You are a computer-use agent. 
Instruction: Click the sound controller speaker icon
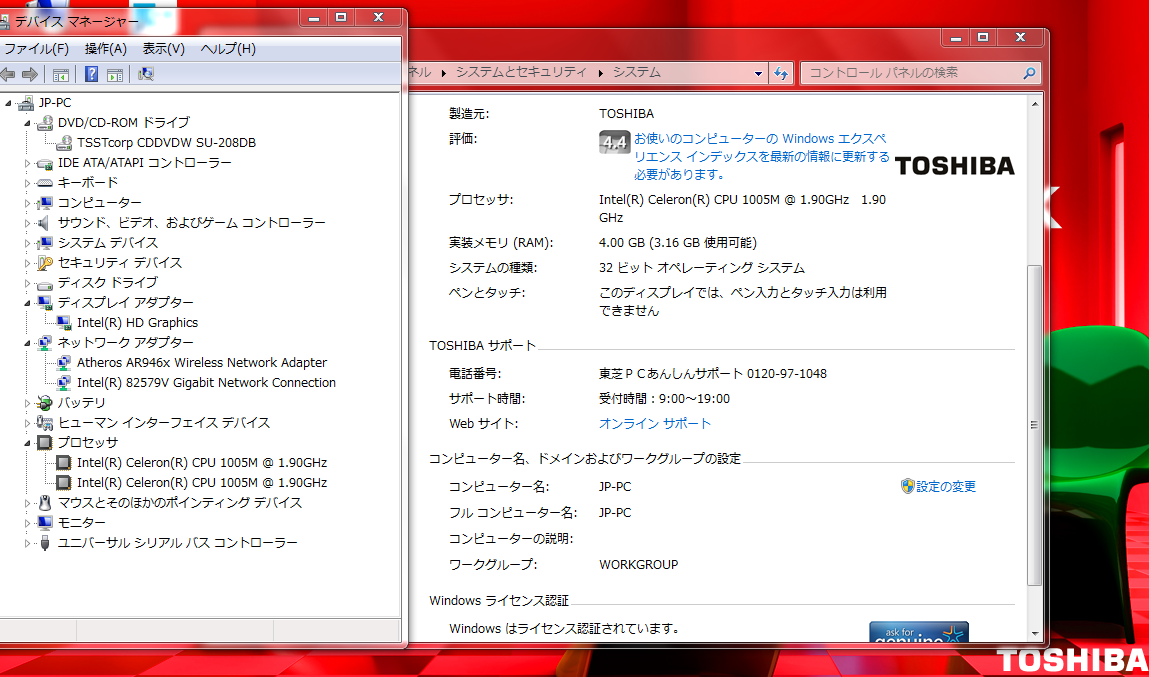pyautogui.click(x=45, y=223)
